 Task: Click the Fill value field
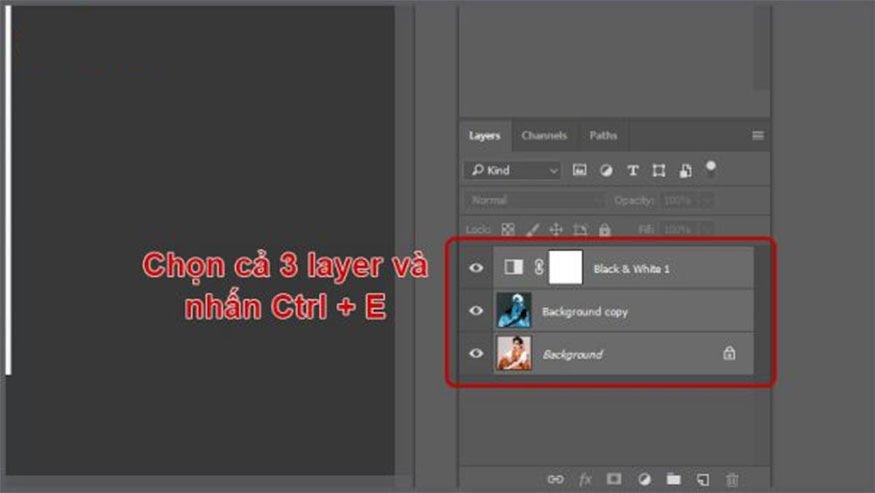[x=680, y=229]
